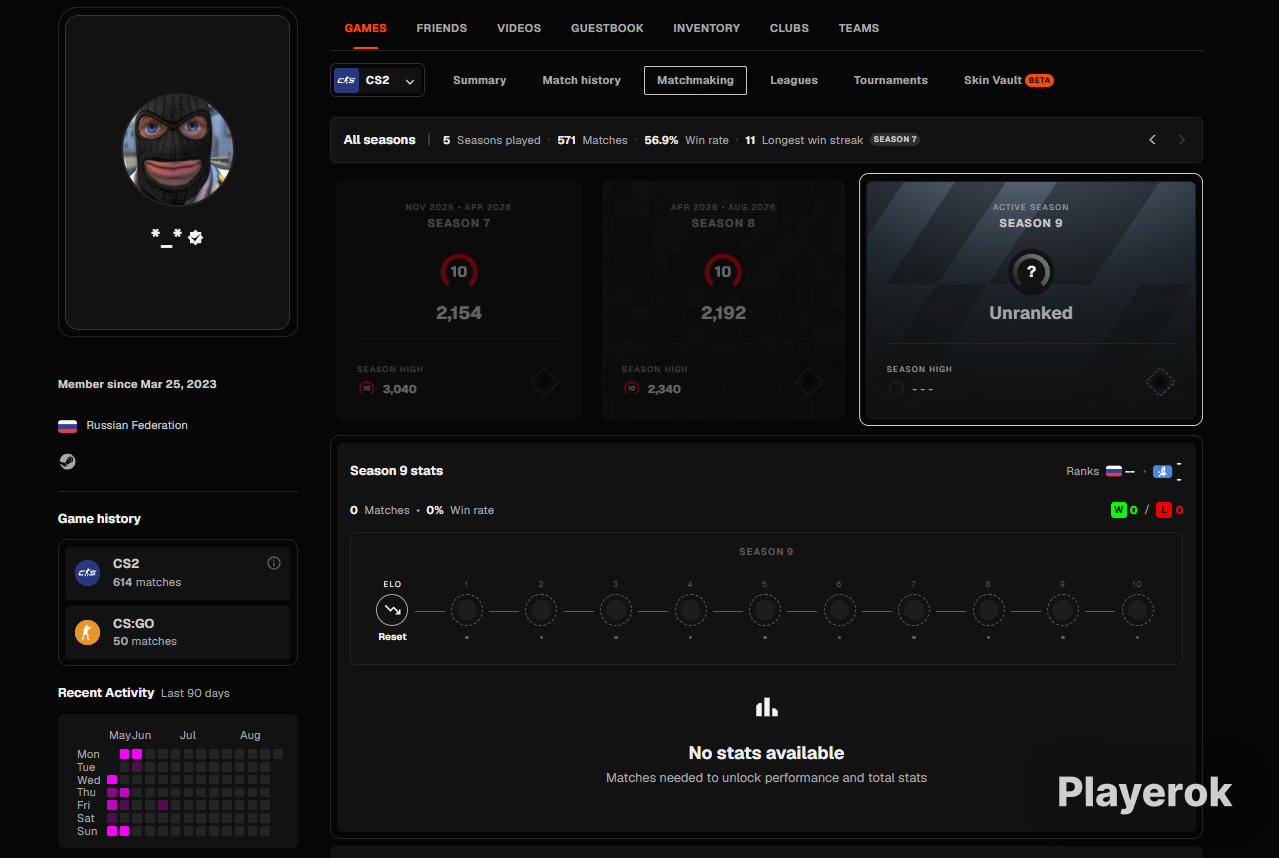
Task: Select the Leagues sub-tab
Action: click(794, 80)
